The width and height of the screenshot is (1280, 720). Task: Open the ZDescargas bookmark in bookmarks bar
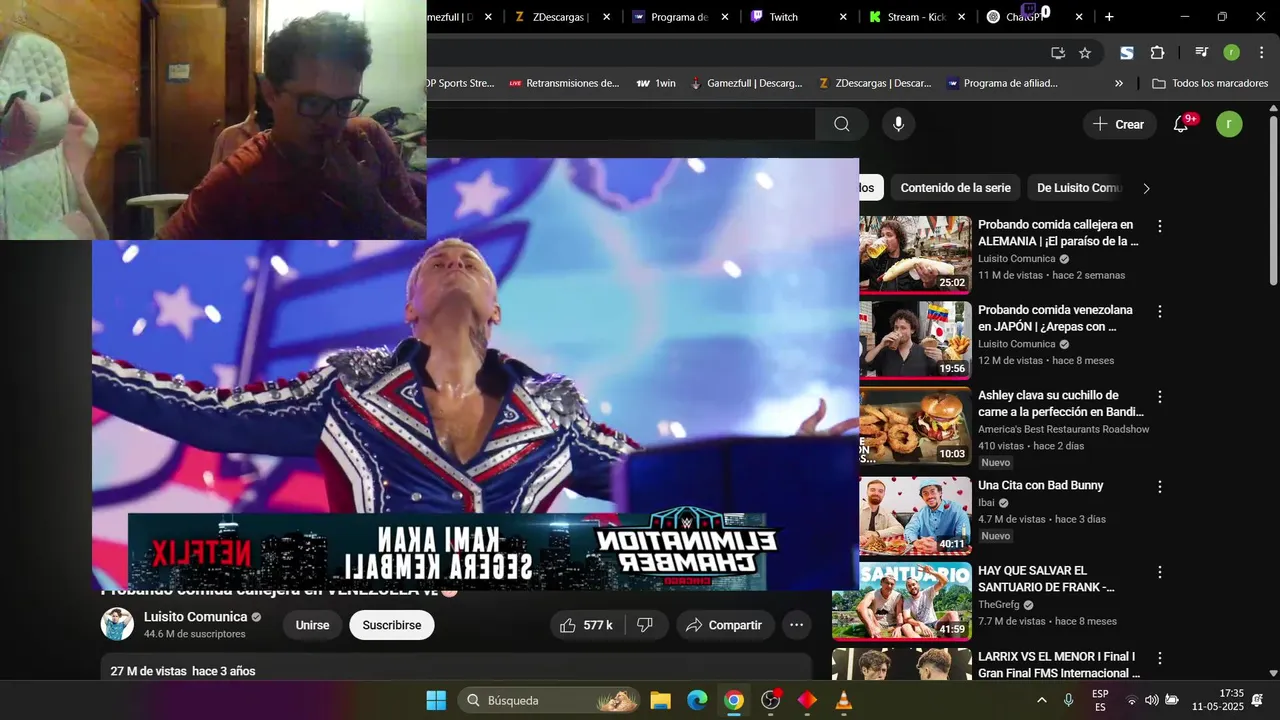875,84
